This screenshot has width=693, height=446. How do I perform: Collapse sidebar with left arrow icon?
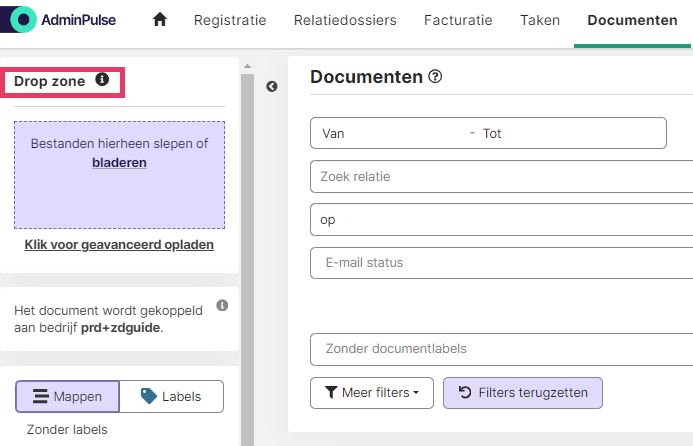(272, 86)
